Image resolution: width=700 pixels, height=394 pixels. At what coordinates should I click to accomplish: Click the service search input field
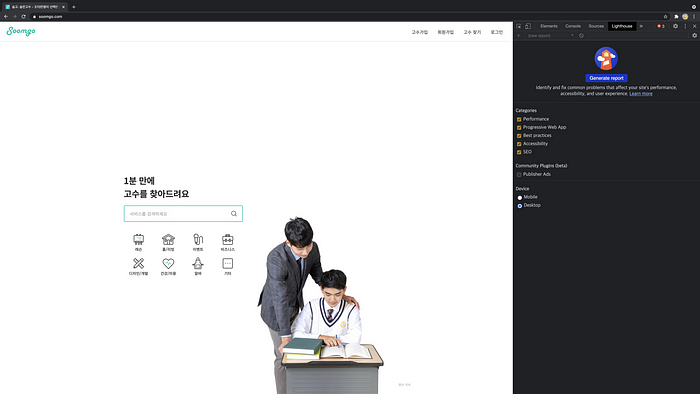(x=183, y=214)
